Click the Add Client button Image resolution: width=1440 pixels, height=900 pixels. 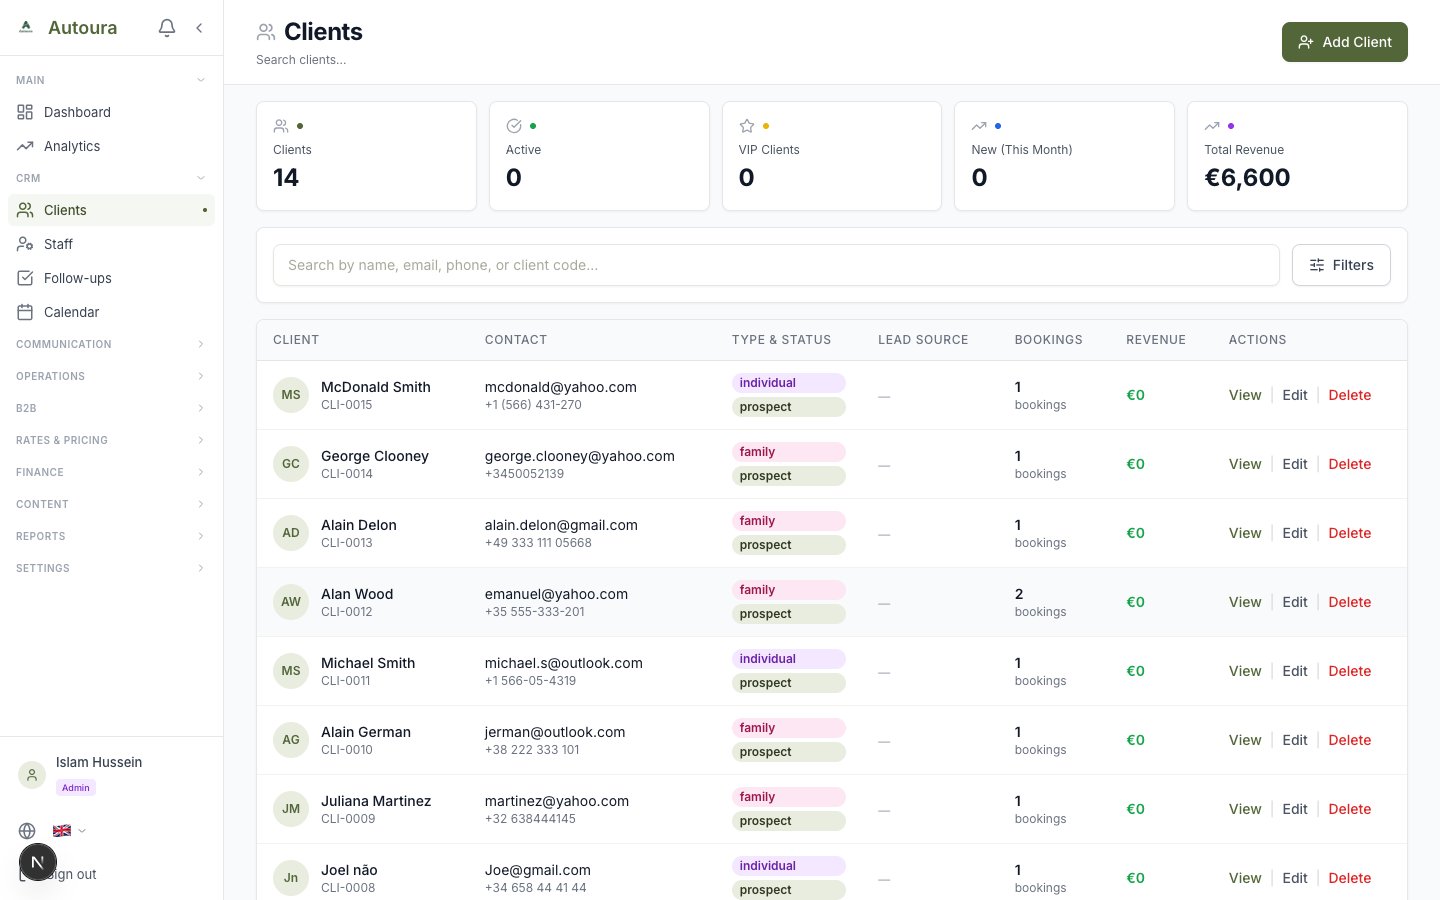point(1344,42)
